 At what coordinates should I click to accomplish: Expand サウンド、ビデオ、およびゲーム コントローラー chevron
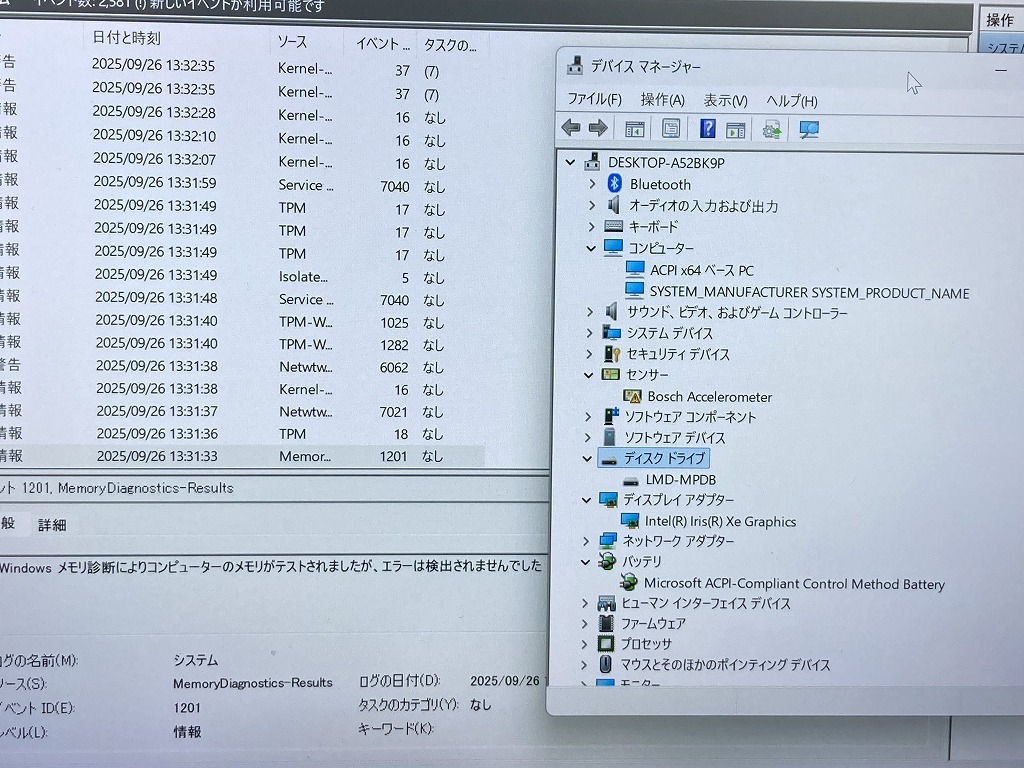590,312
